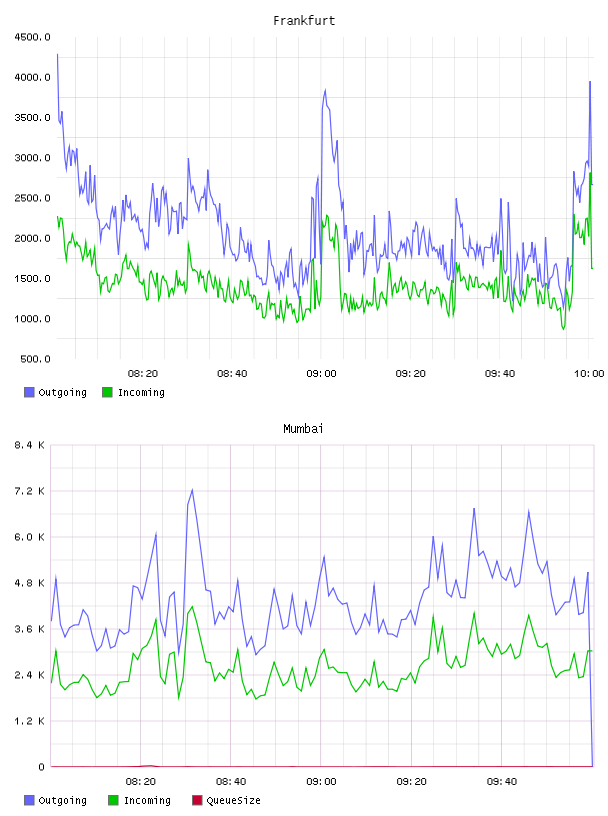Click the 09:00 time label in Mumbai chart

[x=321, y=782]
